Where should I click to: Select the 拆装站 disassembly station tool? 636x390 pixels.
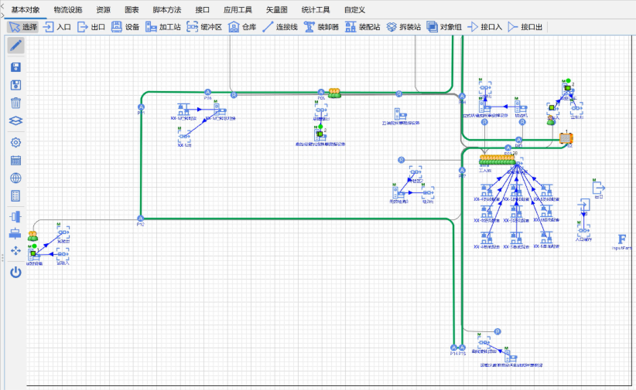[404, 27]
